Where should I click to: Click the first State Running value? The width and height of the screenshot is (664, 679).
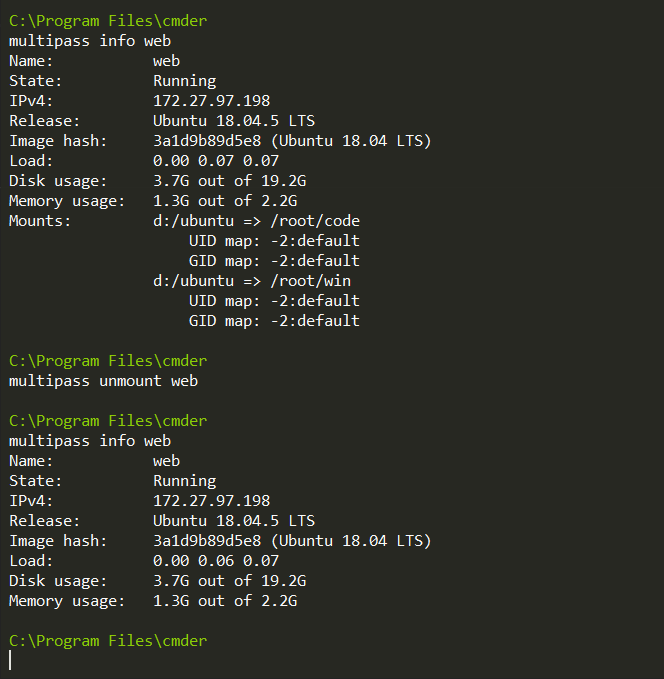pyautogui.click(x=185, y=81)
